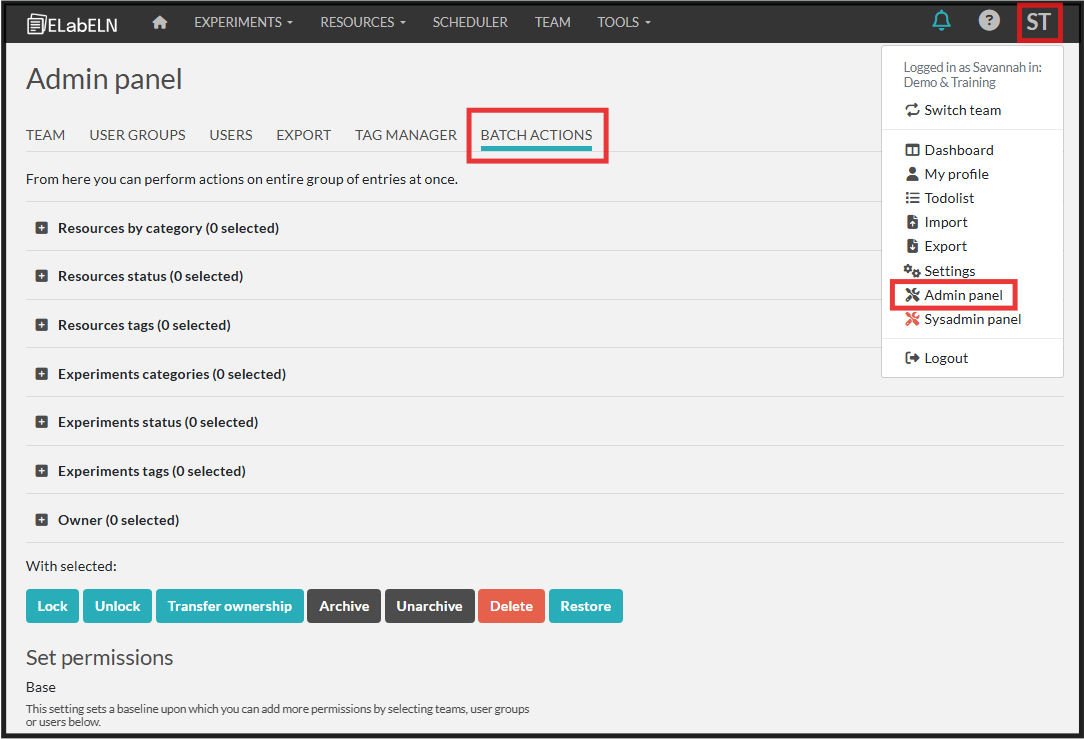Expand the Owner section
Image resolution: width=1084 pixels, height=739 pixels.
point(42,520)
